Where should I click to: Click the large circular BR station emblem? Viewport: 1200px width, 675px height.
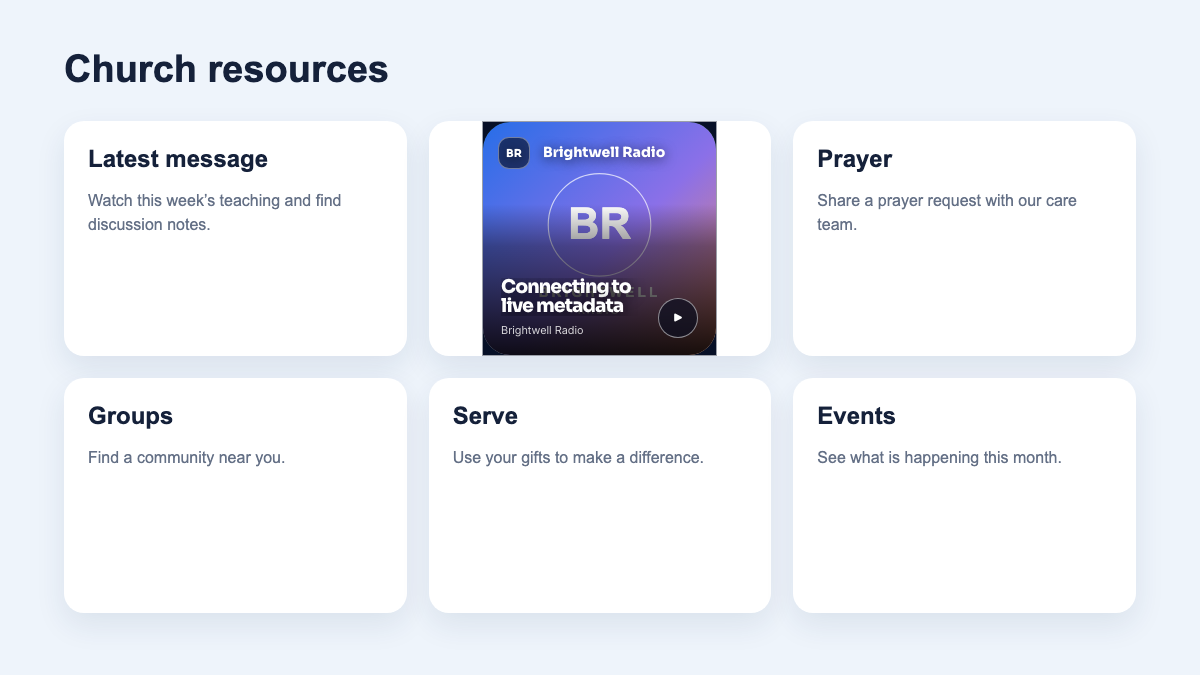600,225
